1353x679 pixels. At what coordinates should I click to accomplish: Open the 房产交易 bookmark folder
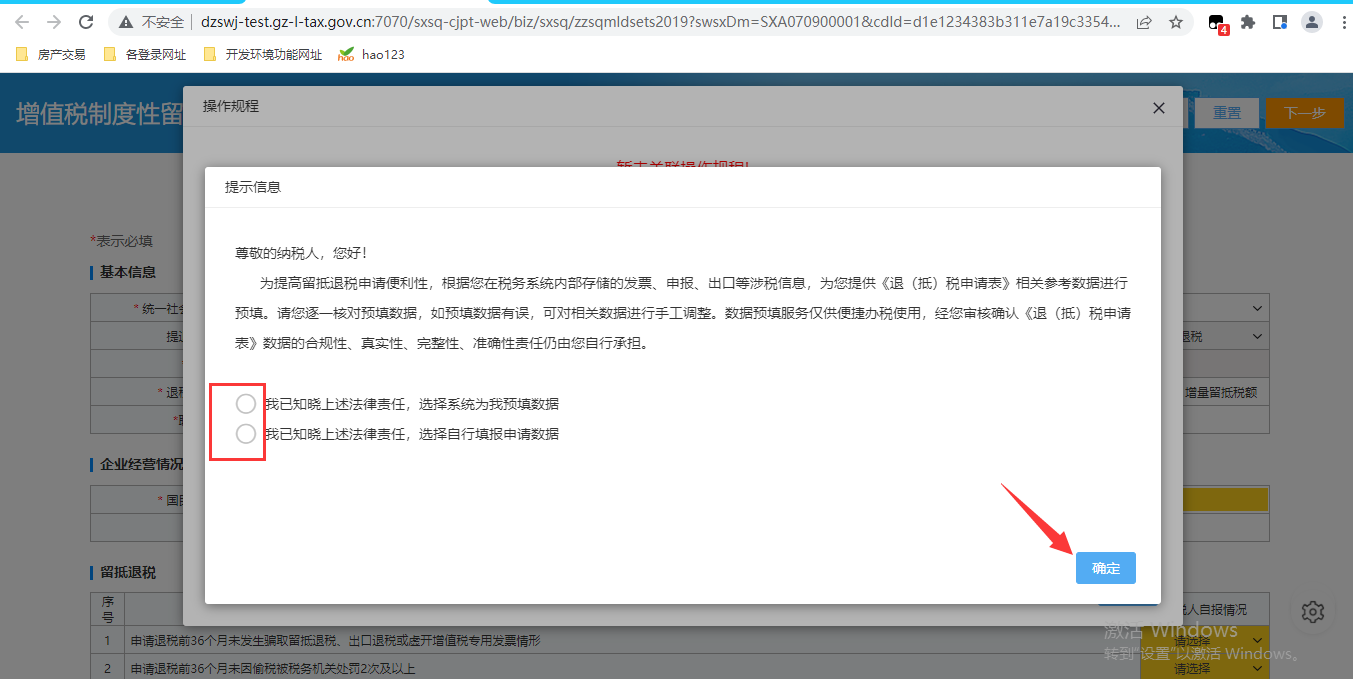click(52, 55)
